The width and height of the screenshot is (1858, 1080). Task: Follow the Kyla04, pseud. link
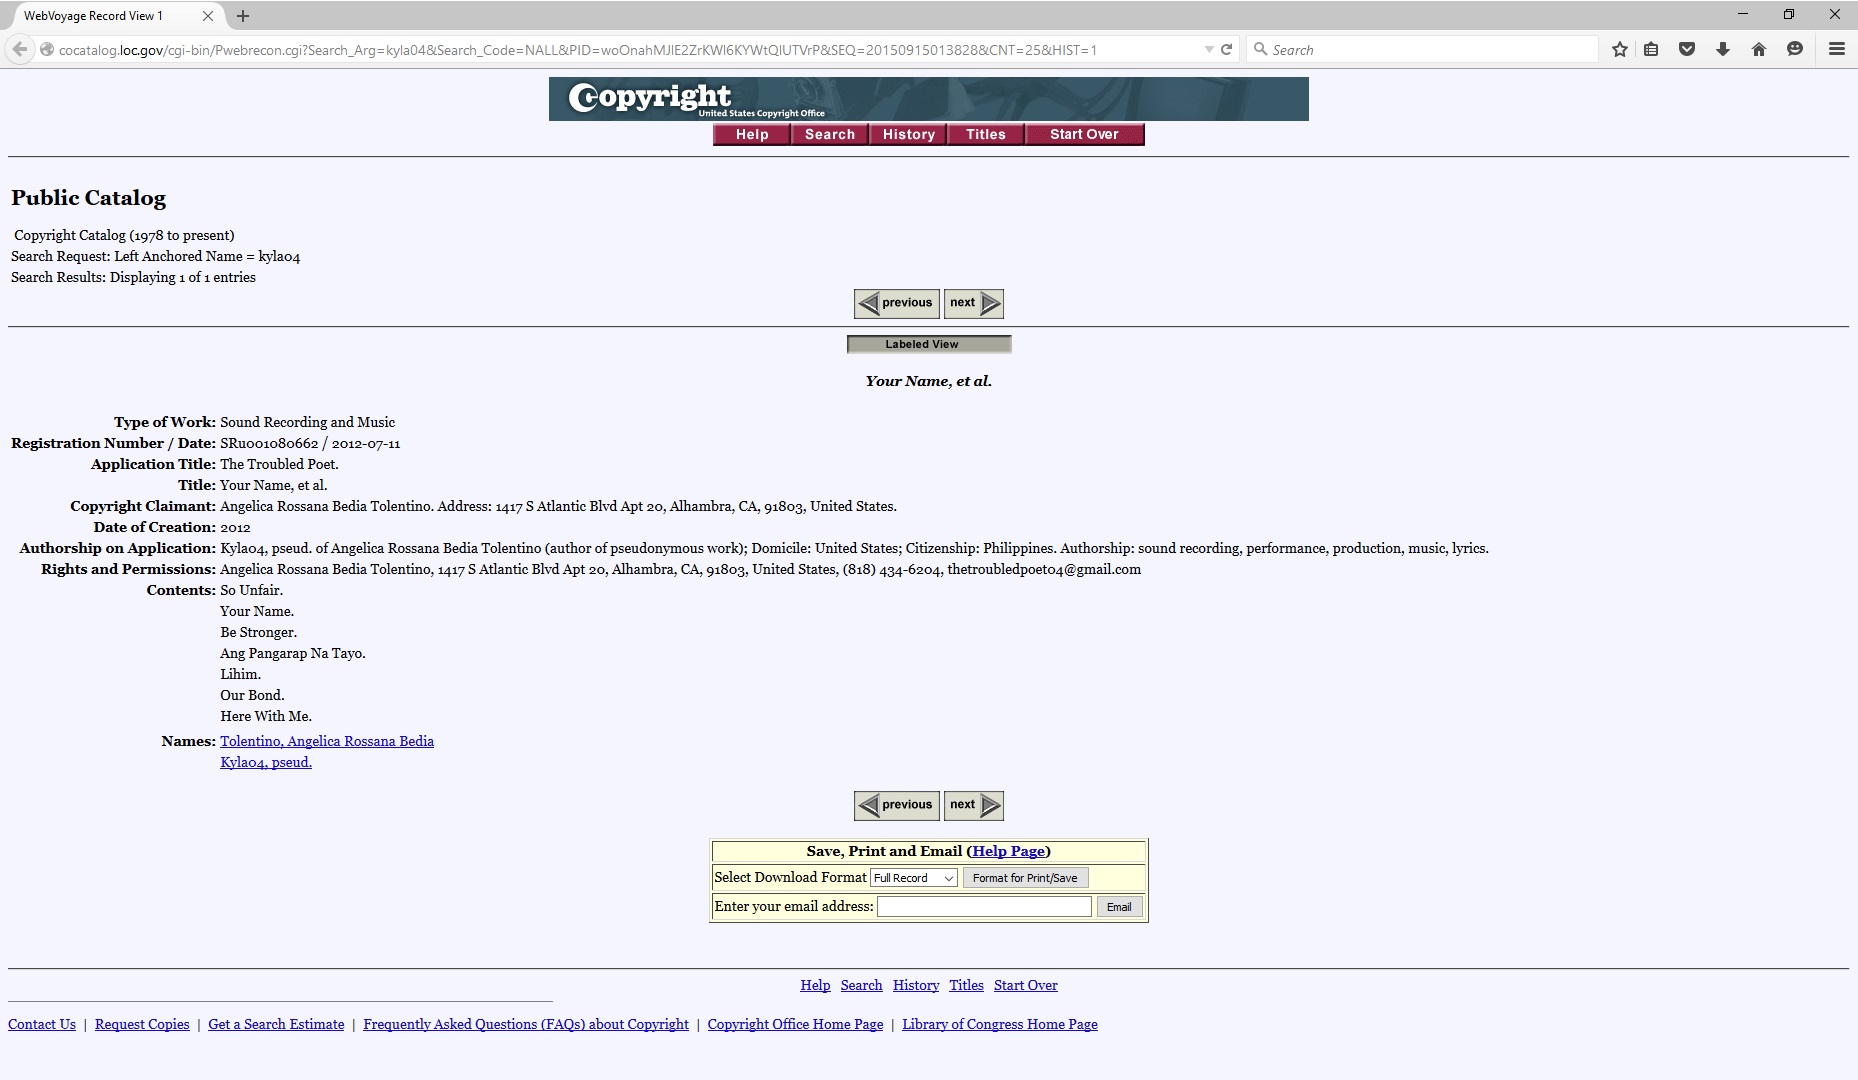click(x=266, y=762)
